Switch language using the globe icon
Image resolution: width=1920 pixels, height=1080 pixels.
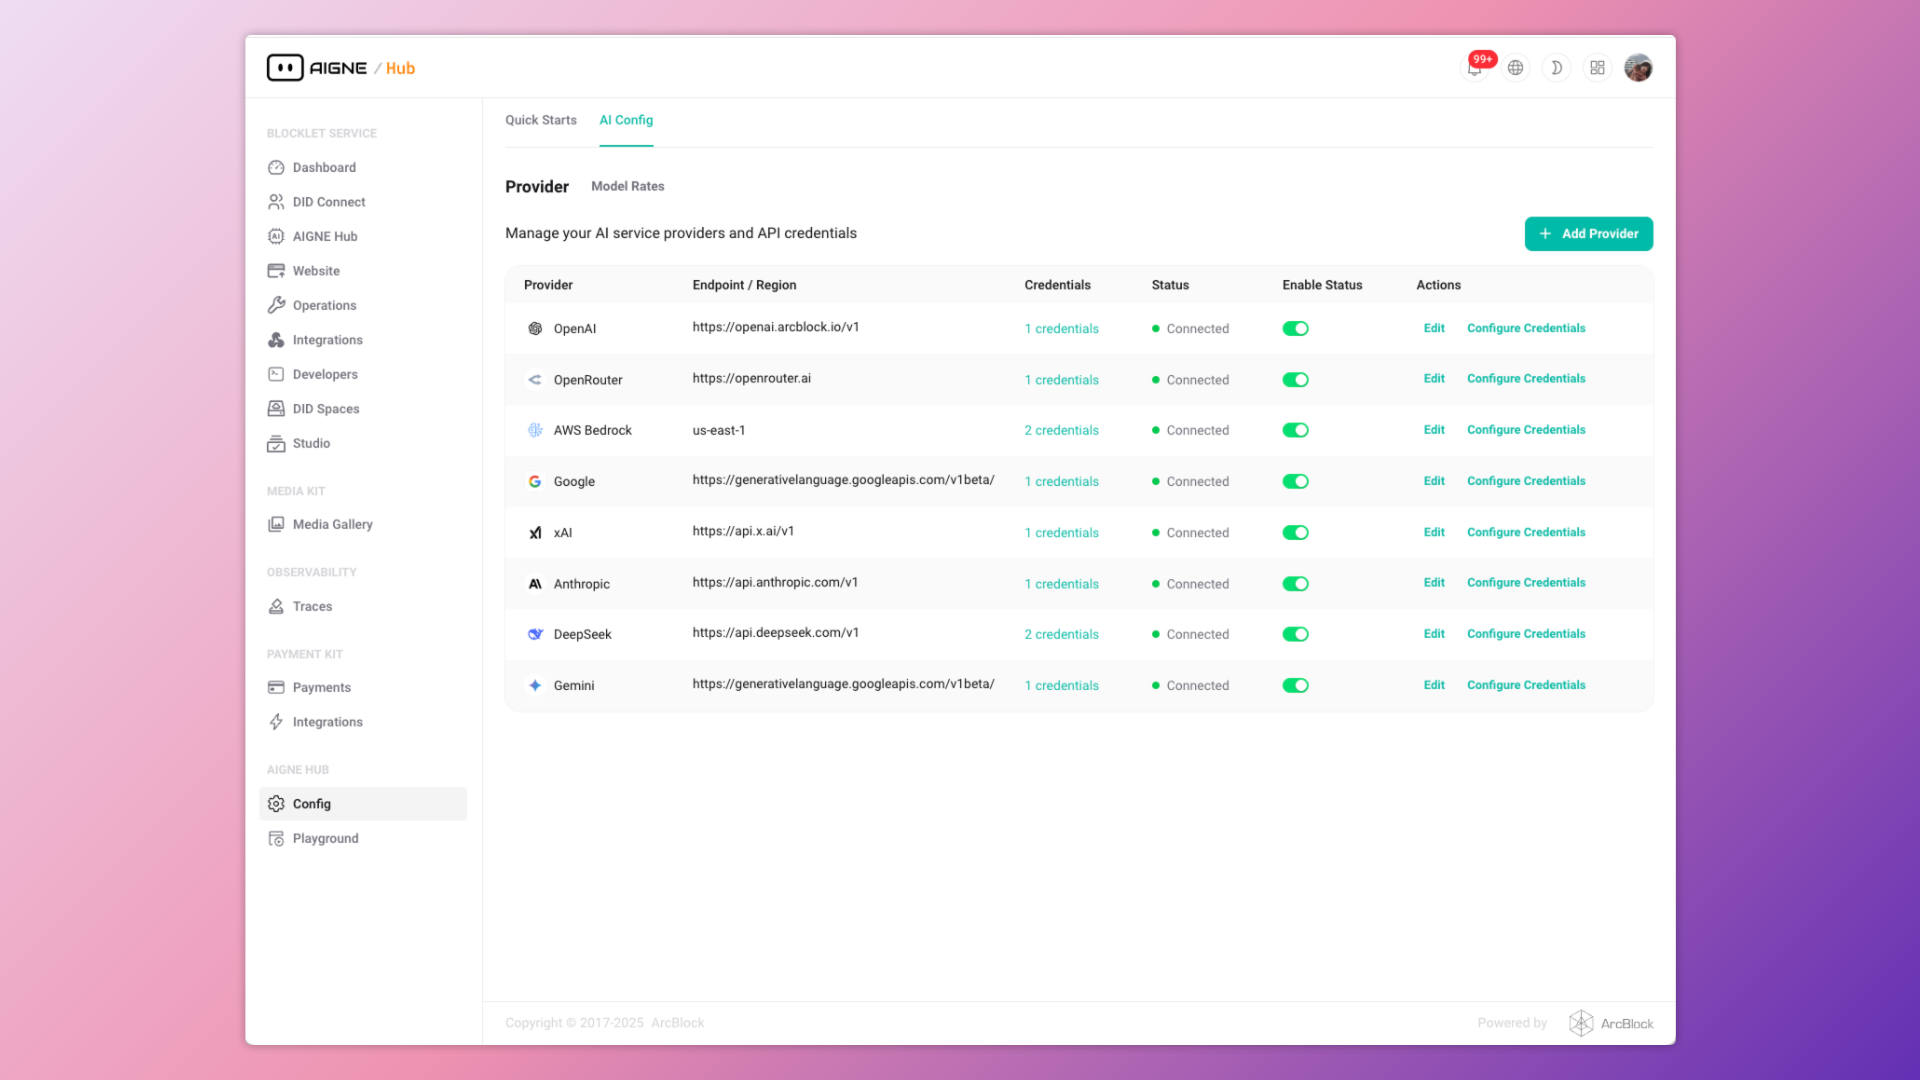pos(1515,68)
